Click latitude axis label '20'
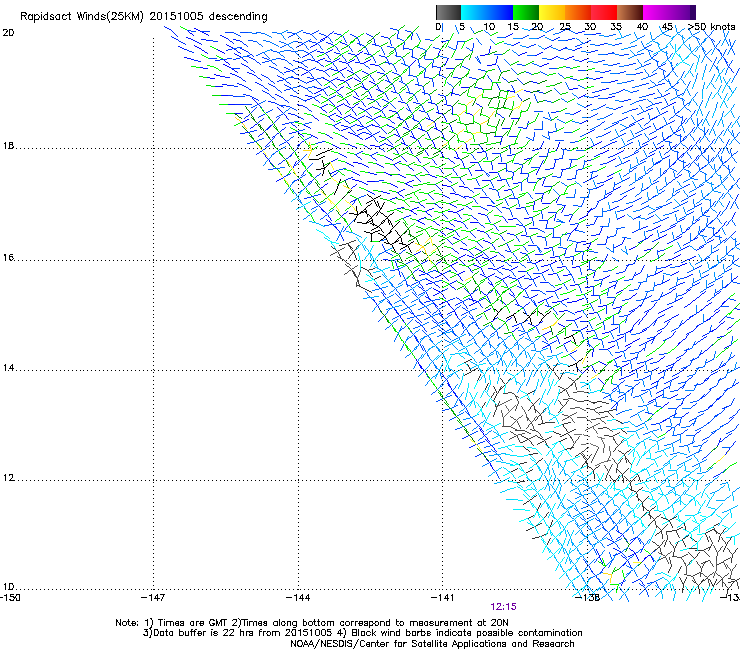The height and width of the screenshot is (650, 740). (x=8, y=33)
